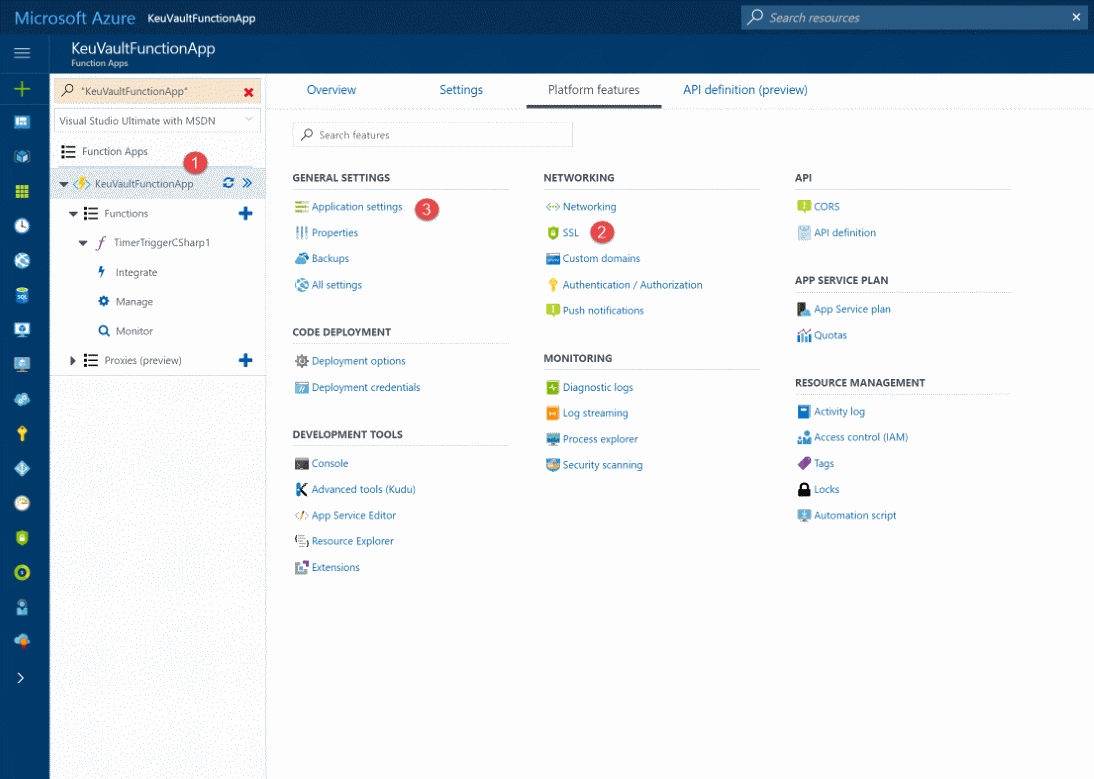Click the Quotas chart icon

[x=804, y=335]
